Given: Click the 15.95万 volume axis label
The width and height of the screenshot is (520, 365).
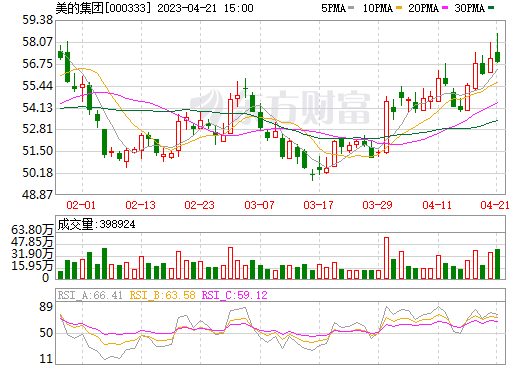Looking at the screenshot, I should tap(32, 266).
